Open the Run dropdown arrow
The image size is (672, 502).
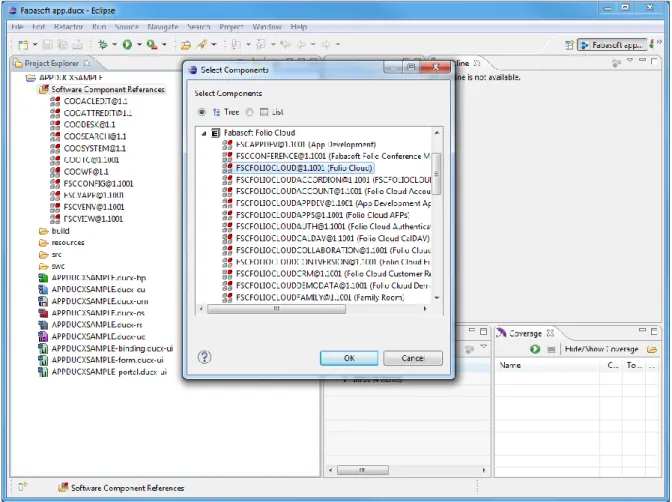(x=139, y=44)
